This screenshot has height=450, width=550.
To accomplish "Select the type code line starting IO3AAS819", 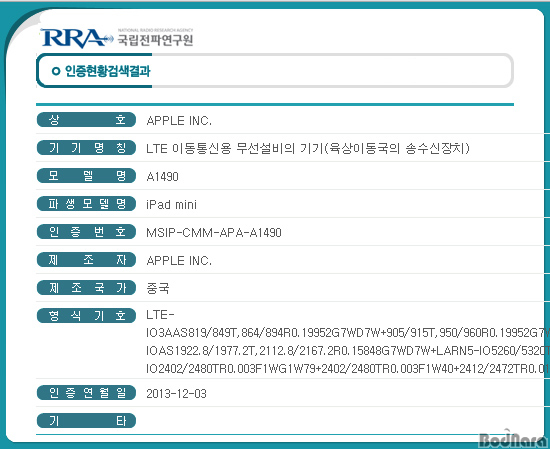I will (348, 333).
